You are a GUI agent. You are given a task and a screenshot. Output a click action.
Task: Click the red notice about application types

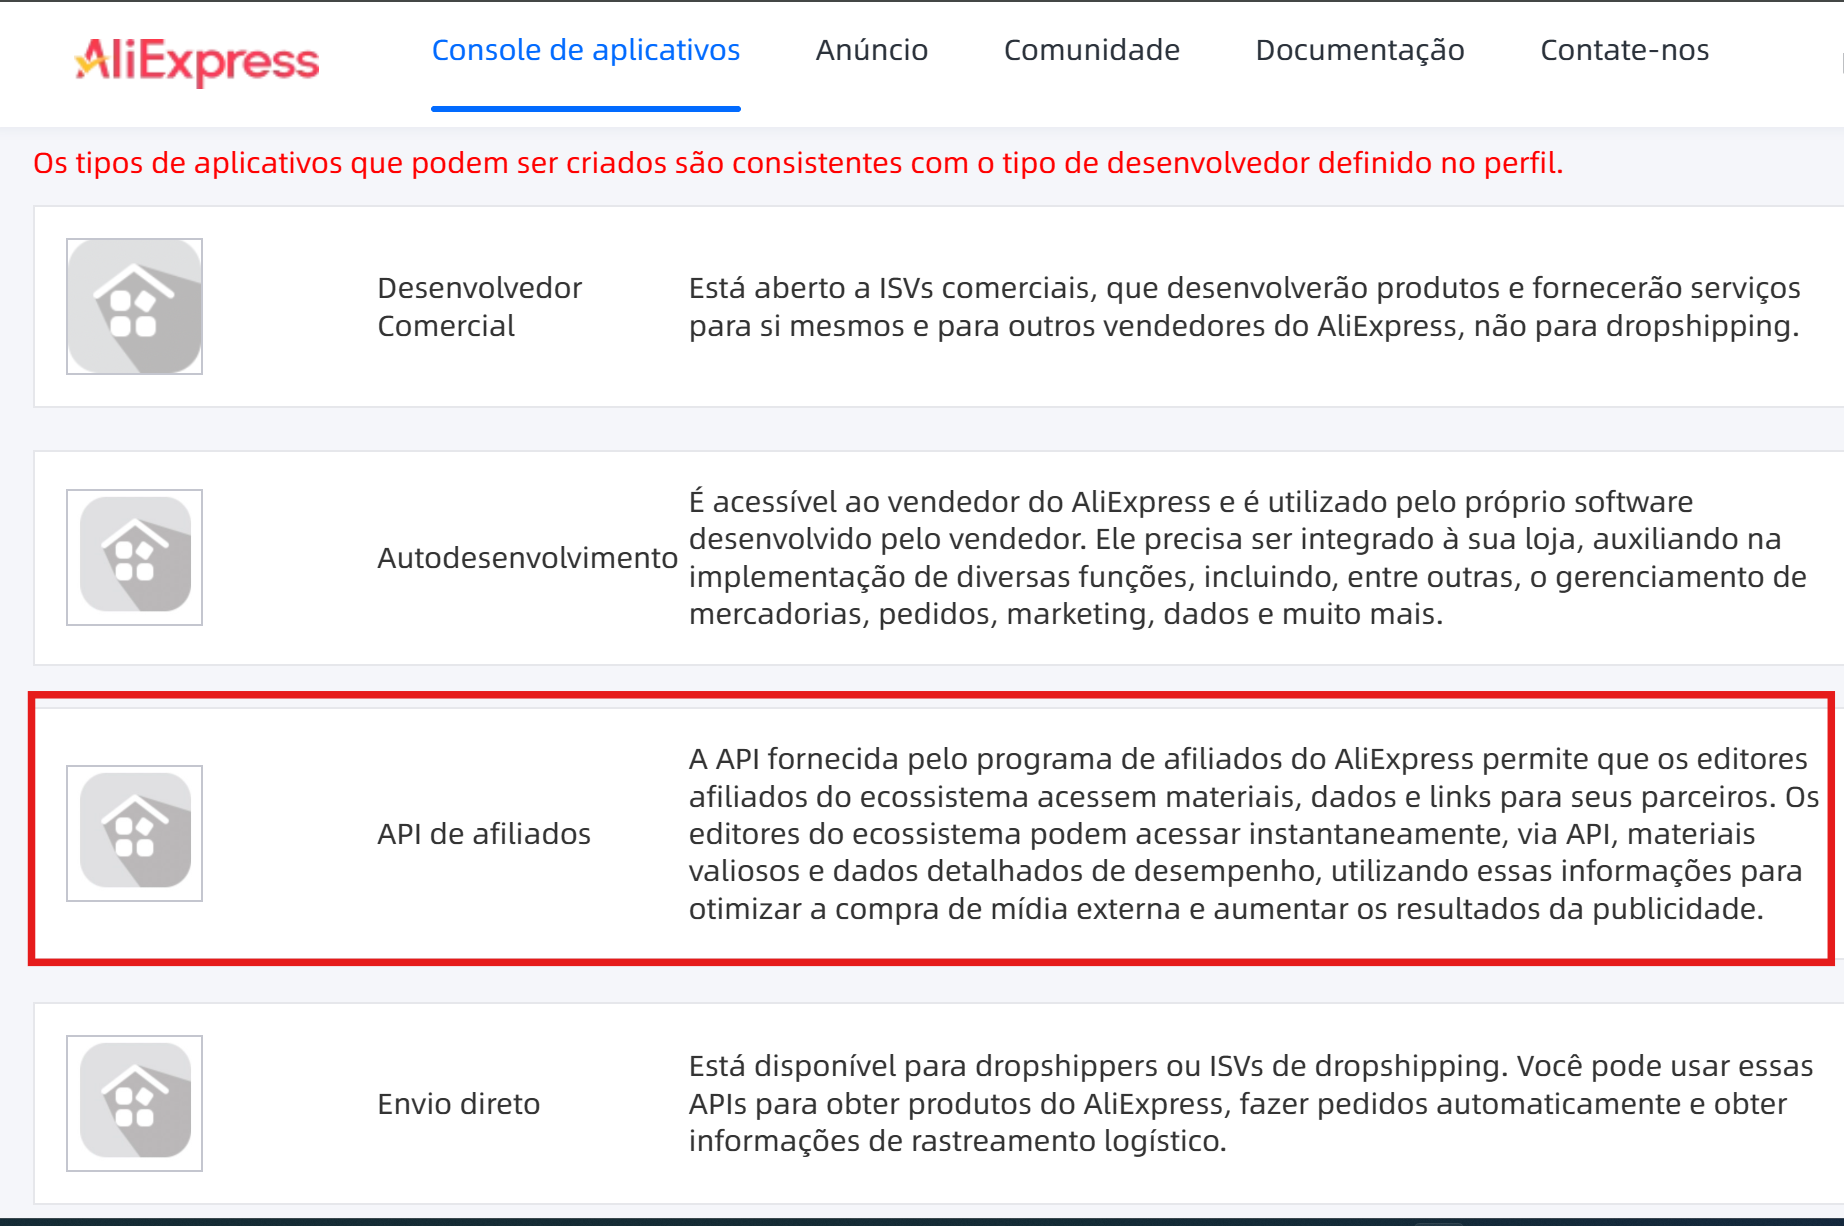click(798, 163)
